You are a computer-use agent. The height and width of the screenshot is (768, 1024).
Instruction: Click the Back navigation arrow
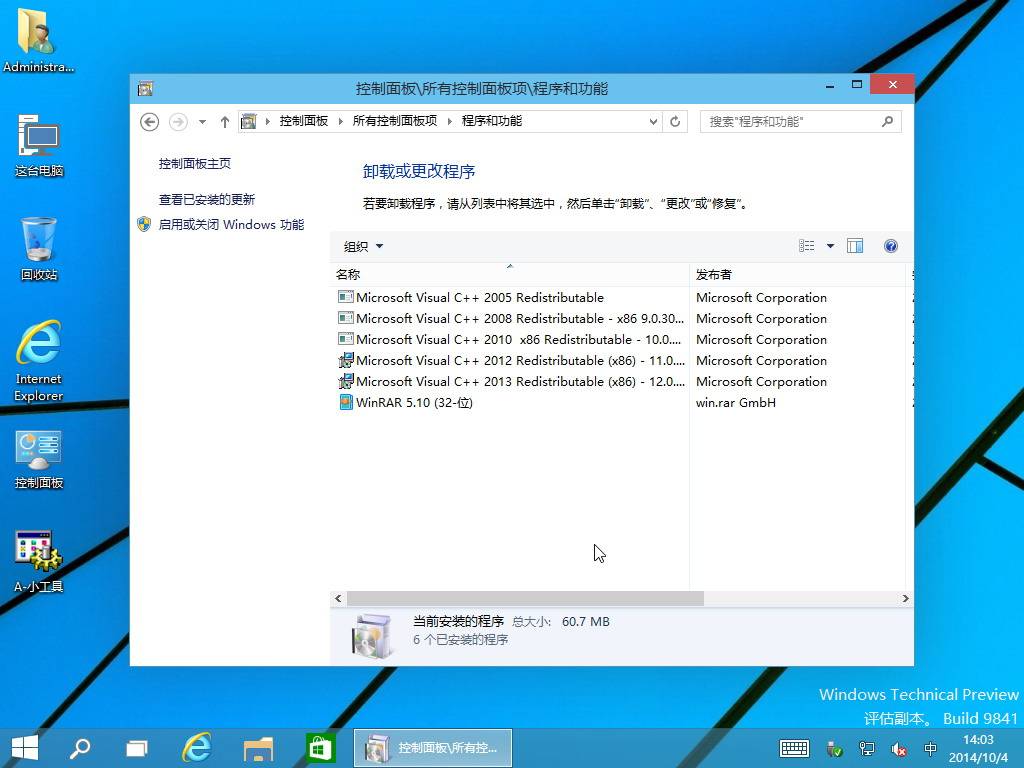[x=150, y=122]
